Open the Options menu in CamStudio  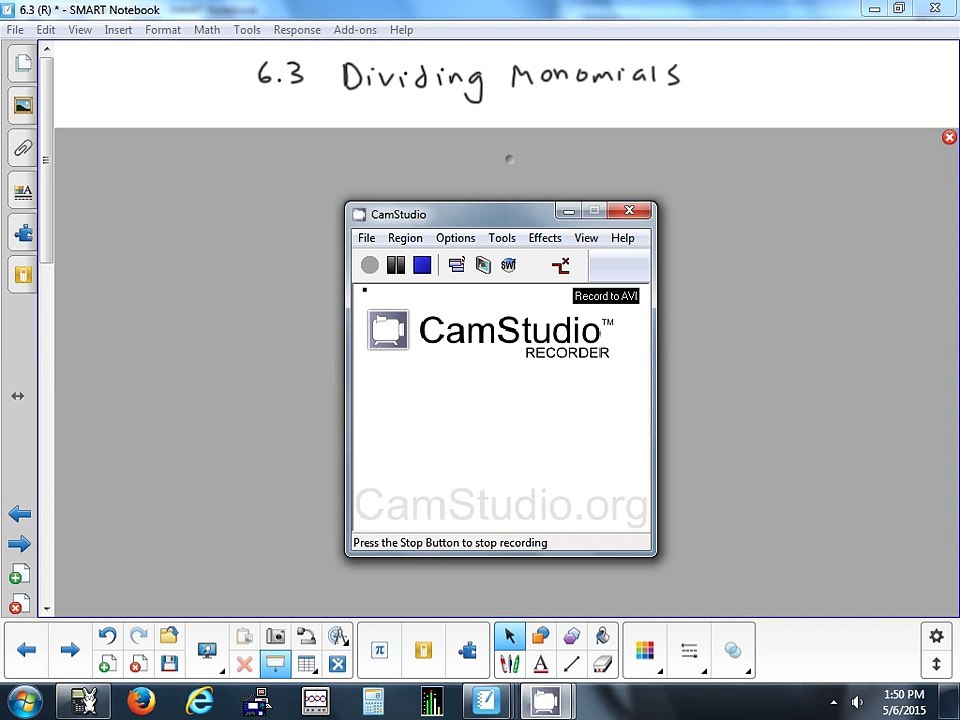pos(456,238)
